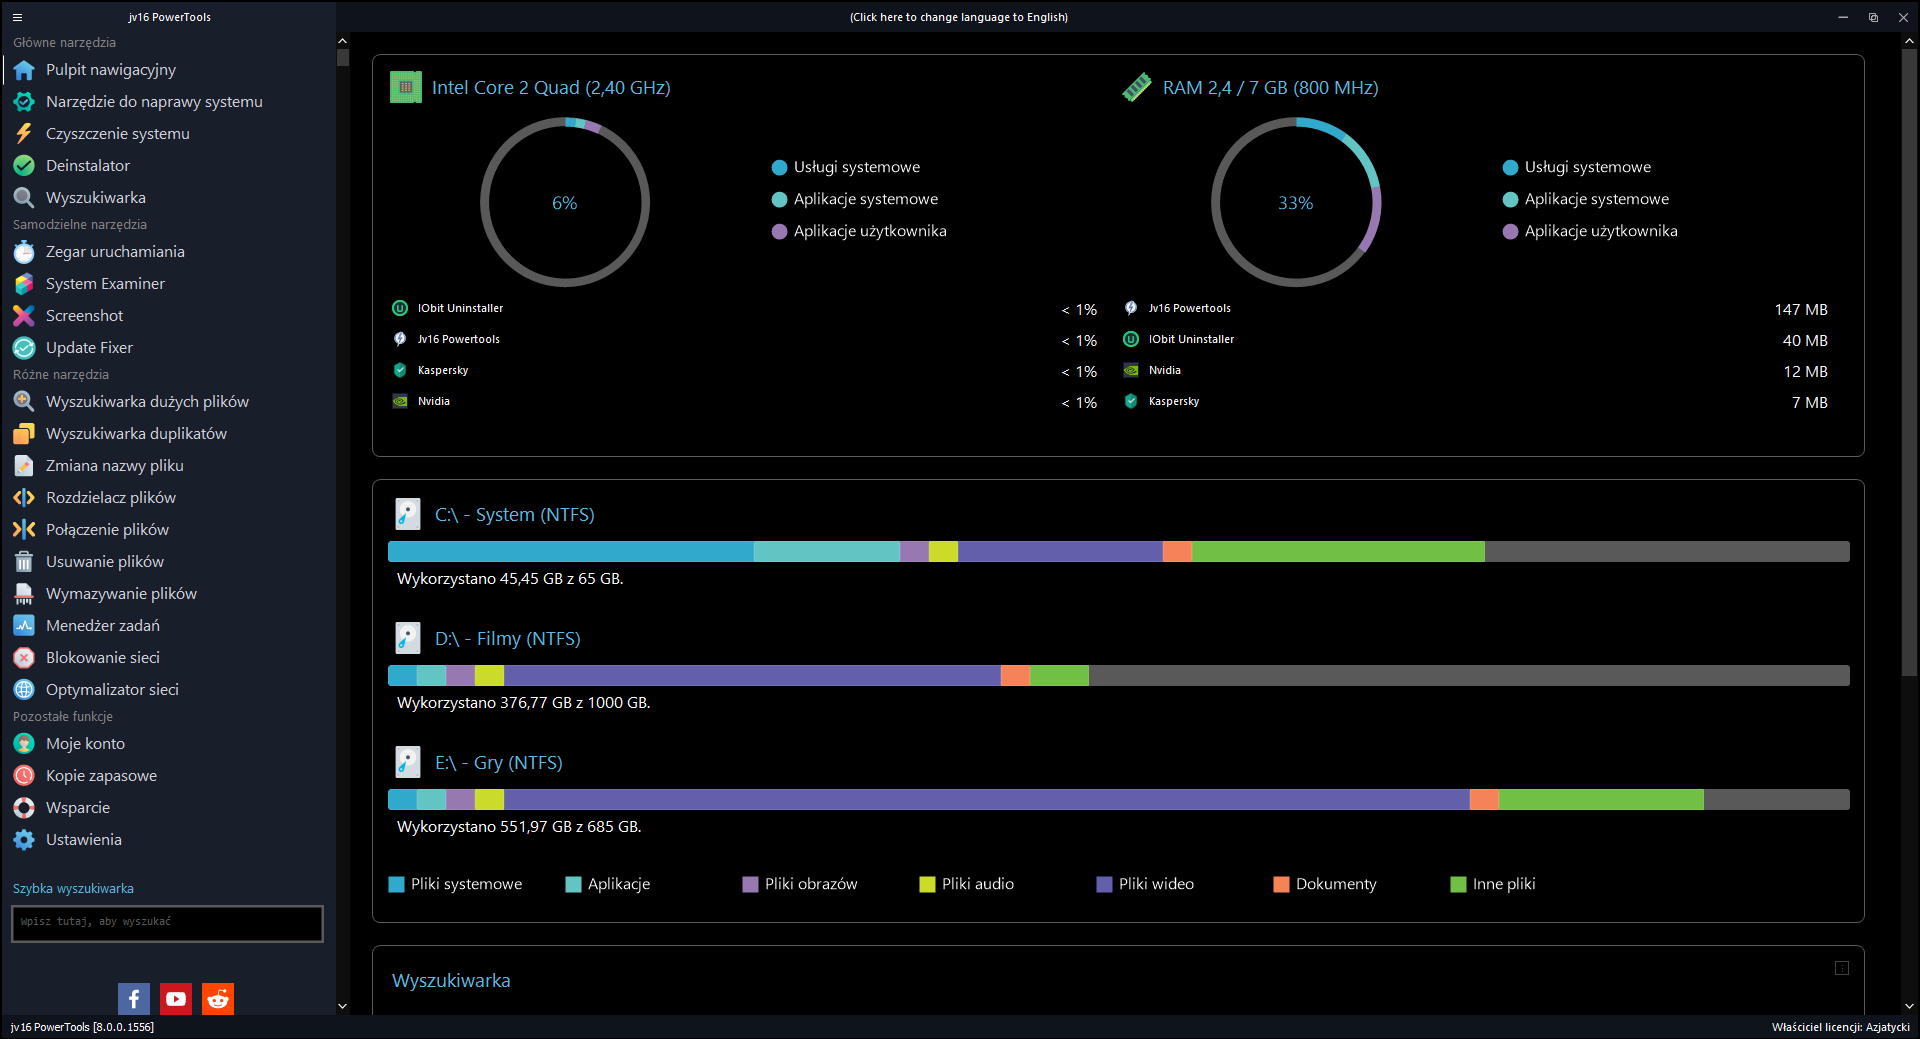The image size is (1920, 1039).
Task: Click the E:\ Gry drive icon
Action: pyautogui.click(x=407, y=762)
